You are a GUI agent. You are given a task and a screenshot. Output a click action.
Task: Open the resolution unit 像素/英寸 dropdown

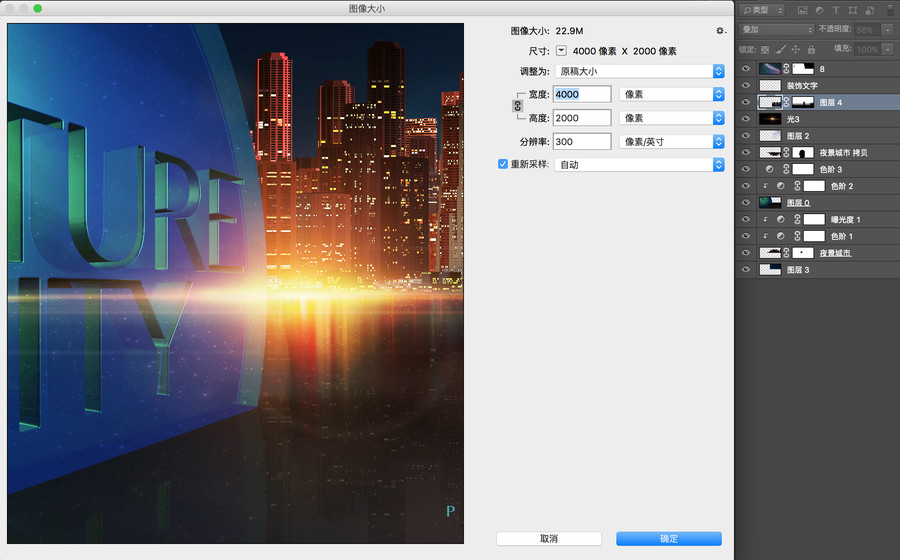(x=672, y=142)
